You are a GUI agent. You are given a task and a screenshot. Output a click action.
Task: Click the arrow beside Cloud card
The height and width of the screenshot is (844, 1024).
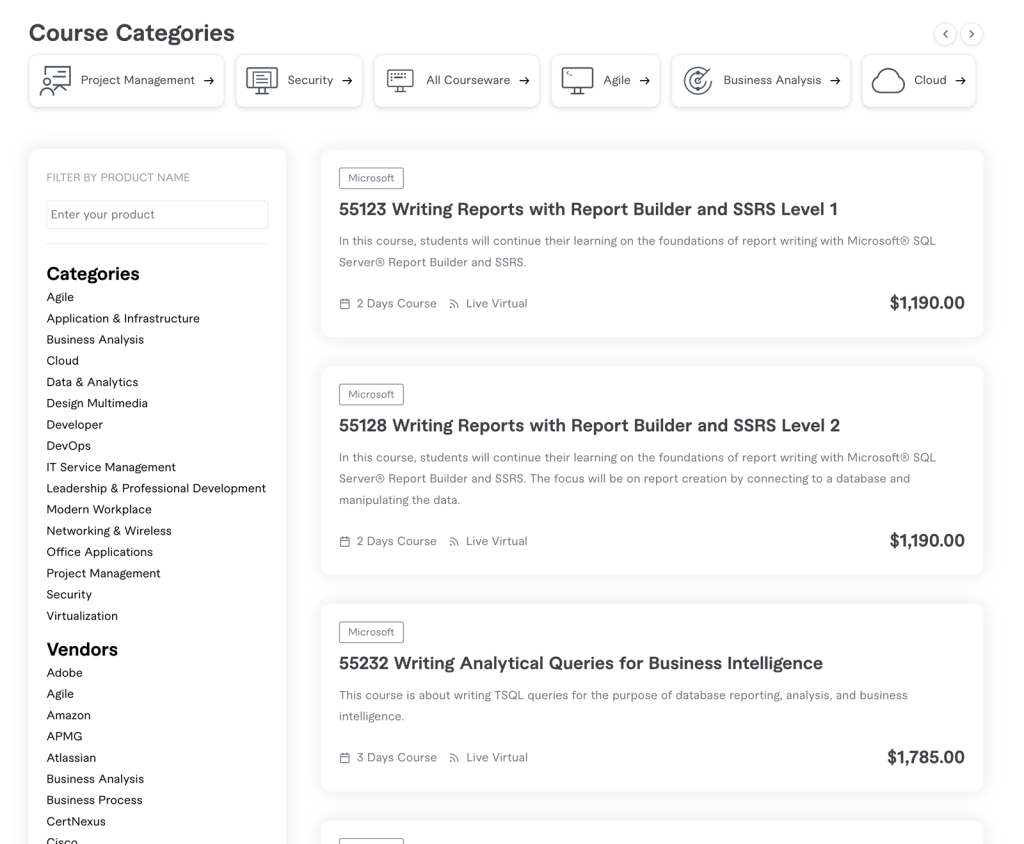(961, 80)
